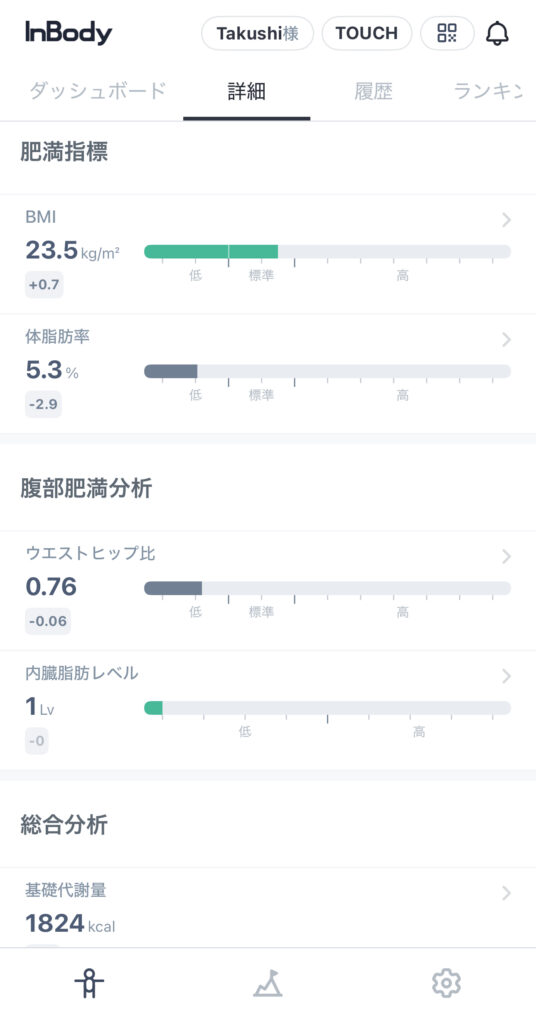Expand BMI details chevron
Screen dimensions: 536x1024
(x=507, y=220)
